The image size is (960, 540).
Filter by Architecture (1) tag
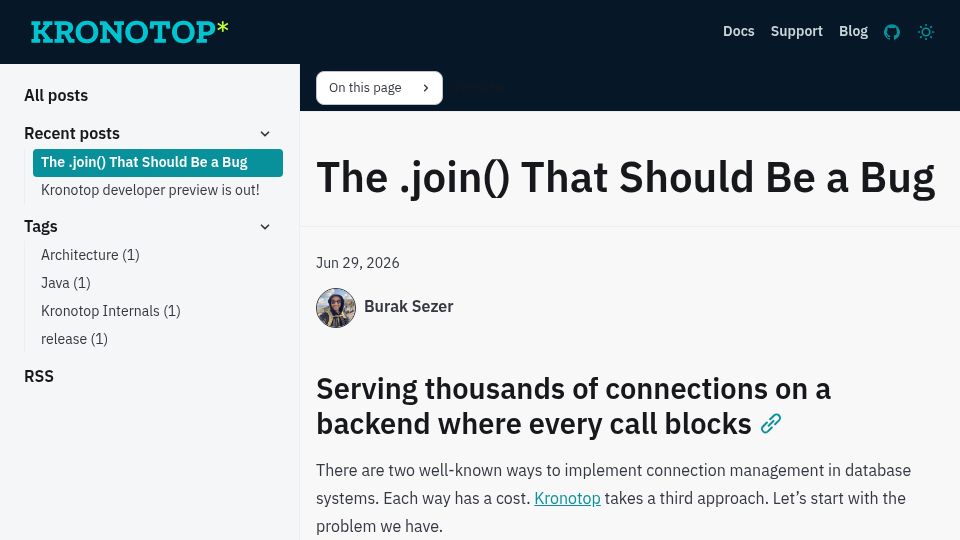coord(90,255)
